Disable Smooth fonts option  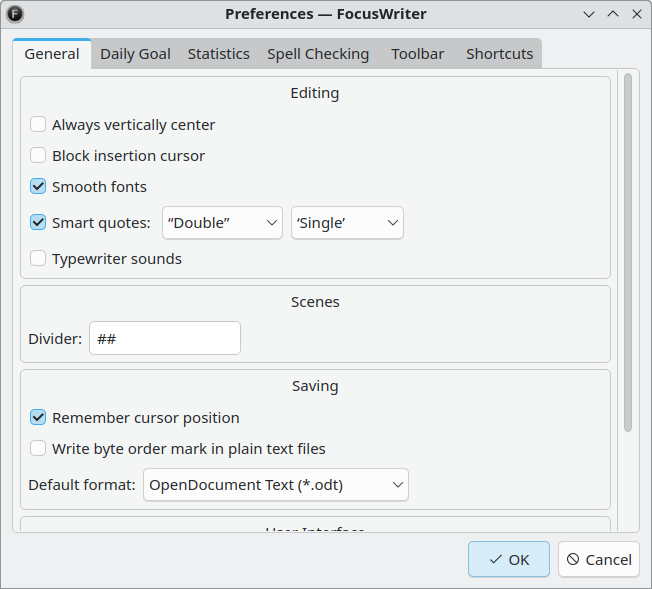click(x=38, y=186)
